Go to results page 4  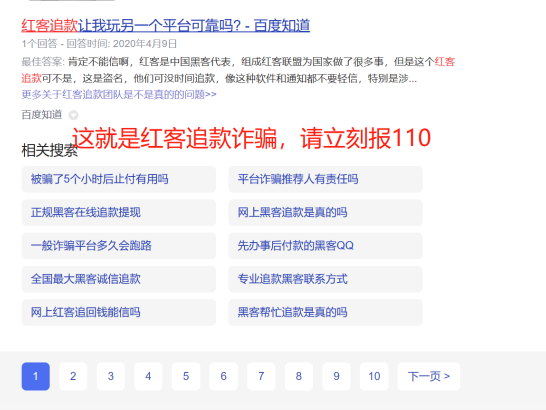148,376
